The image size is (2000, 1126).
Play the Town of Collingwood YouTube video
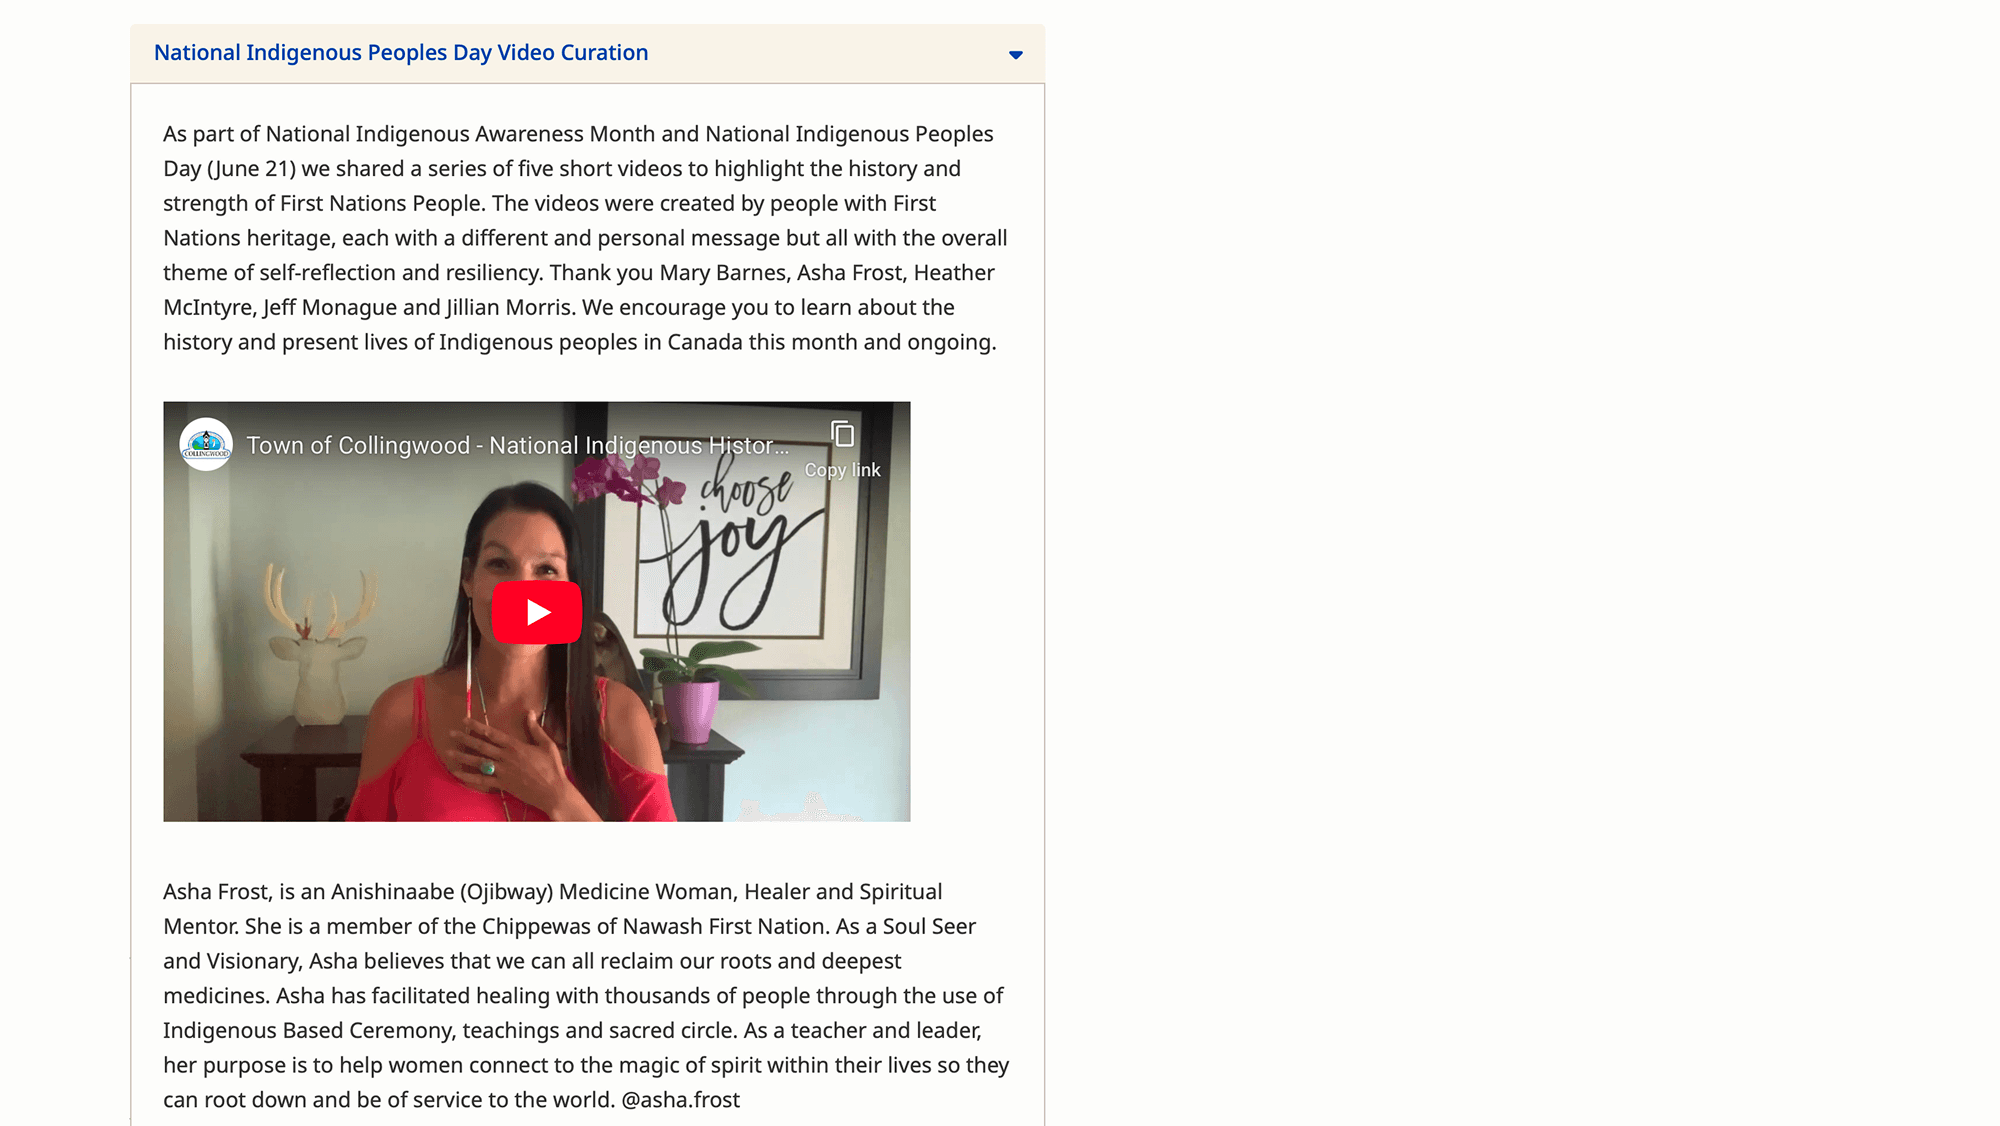tap(537, 612)
